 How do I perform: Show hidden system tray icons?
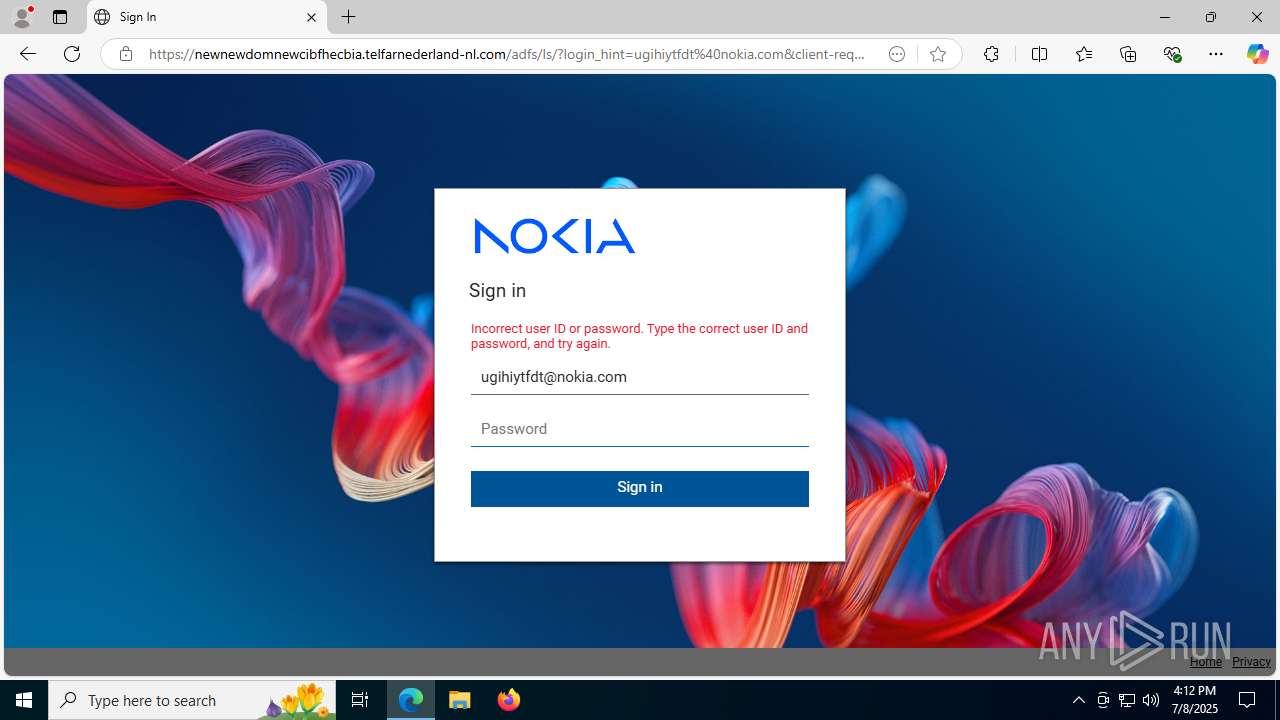(x=1078, y=700)
